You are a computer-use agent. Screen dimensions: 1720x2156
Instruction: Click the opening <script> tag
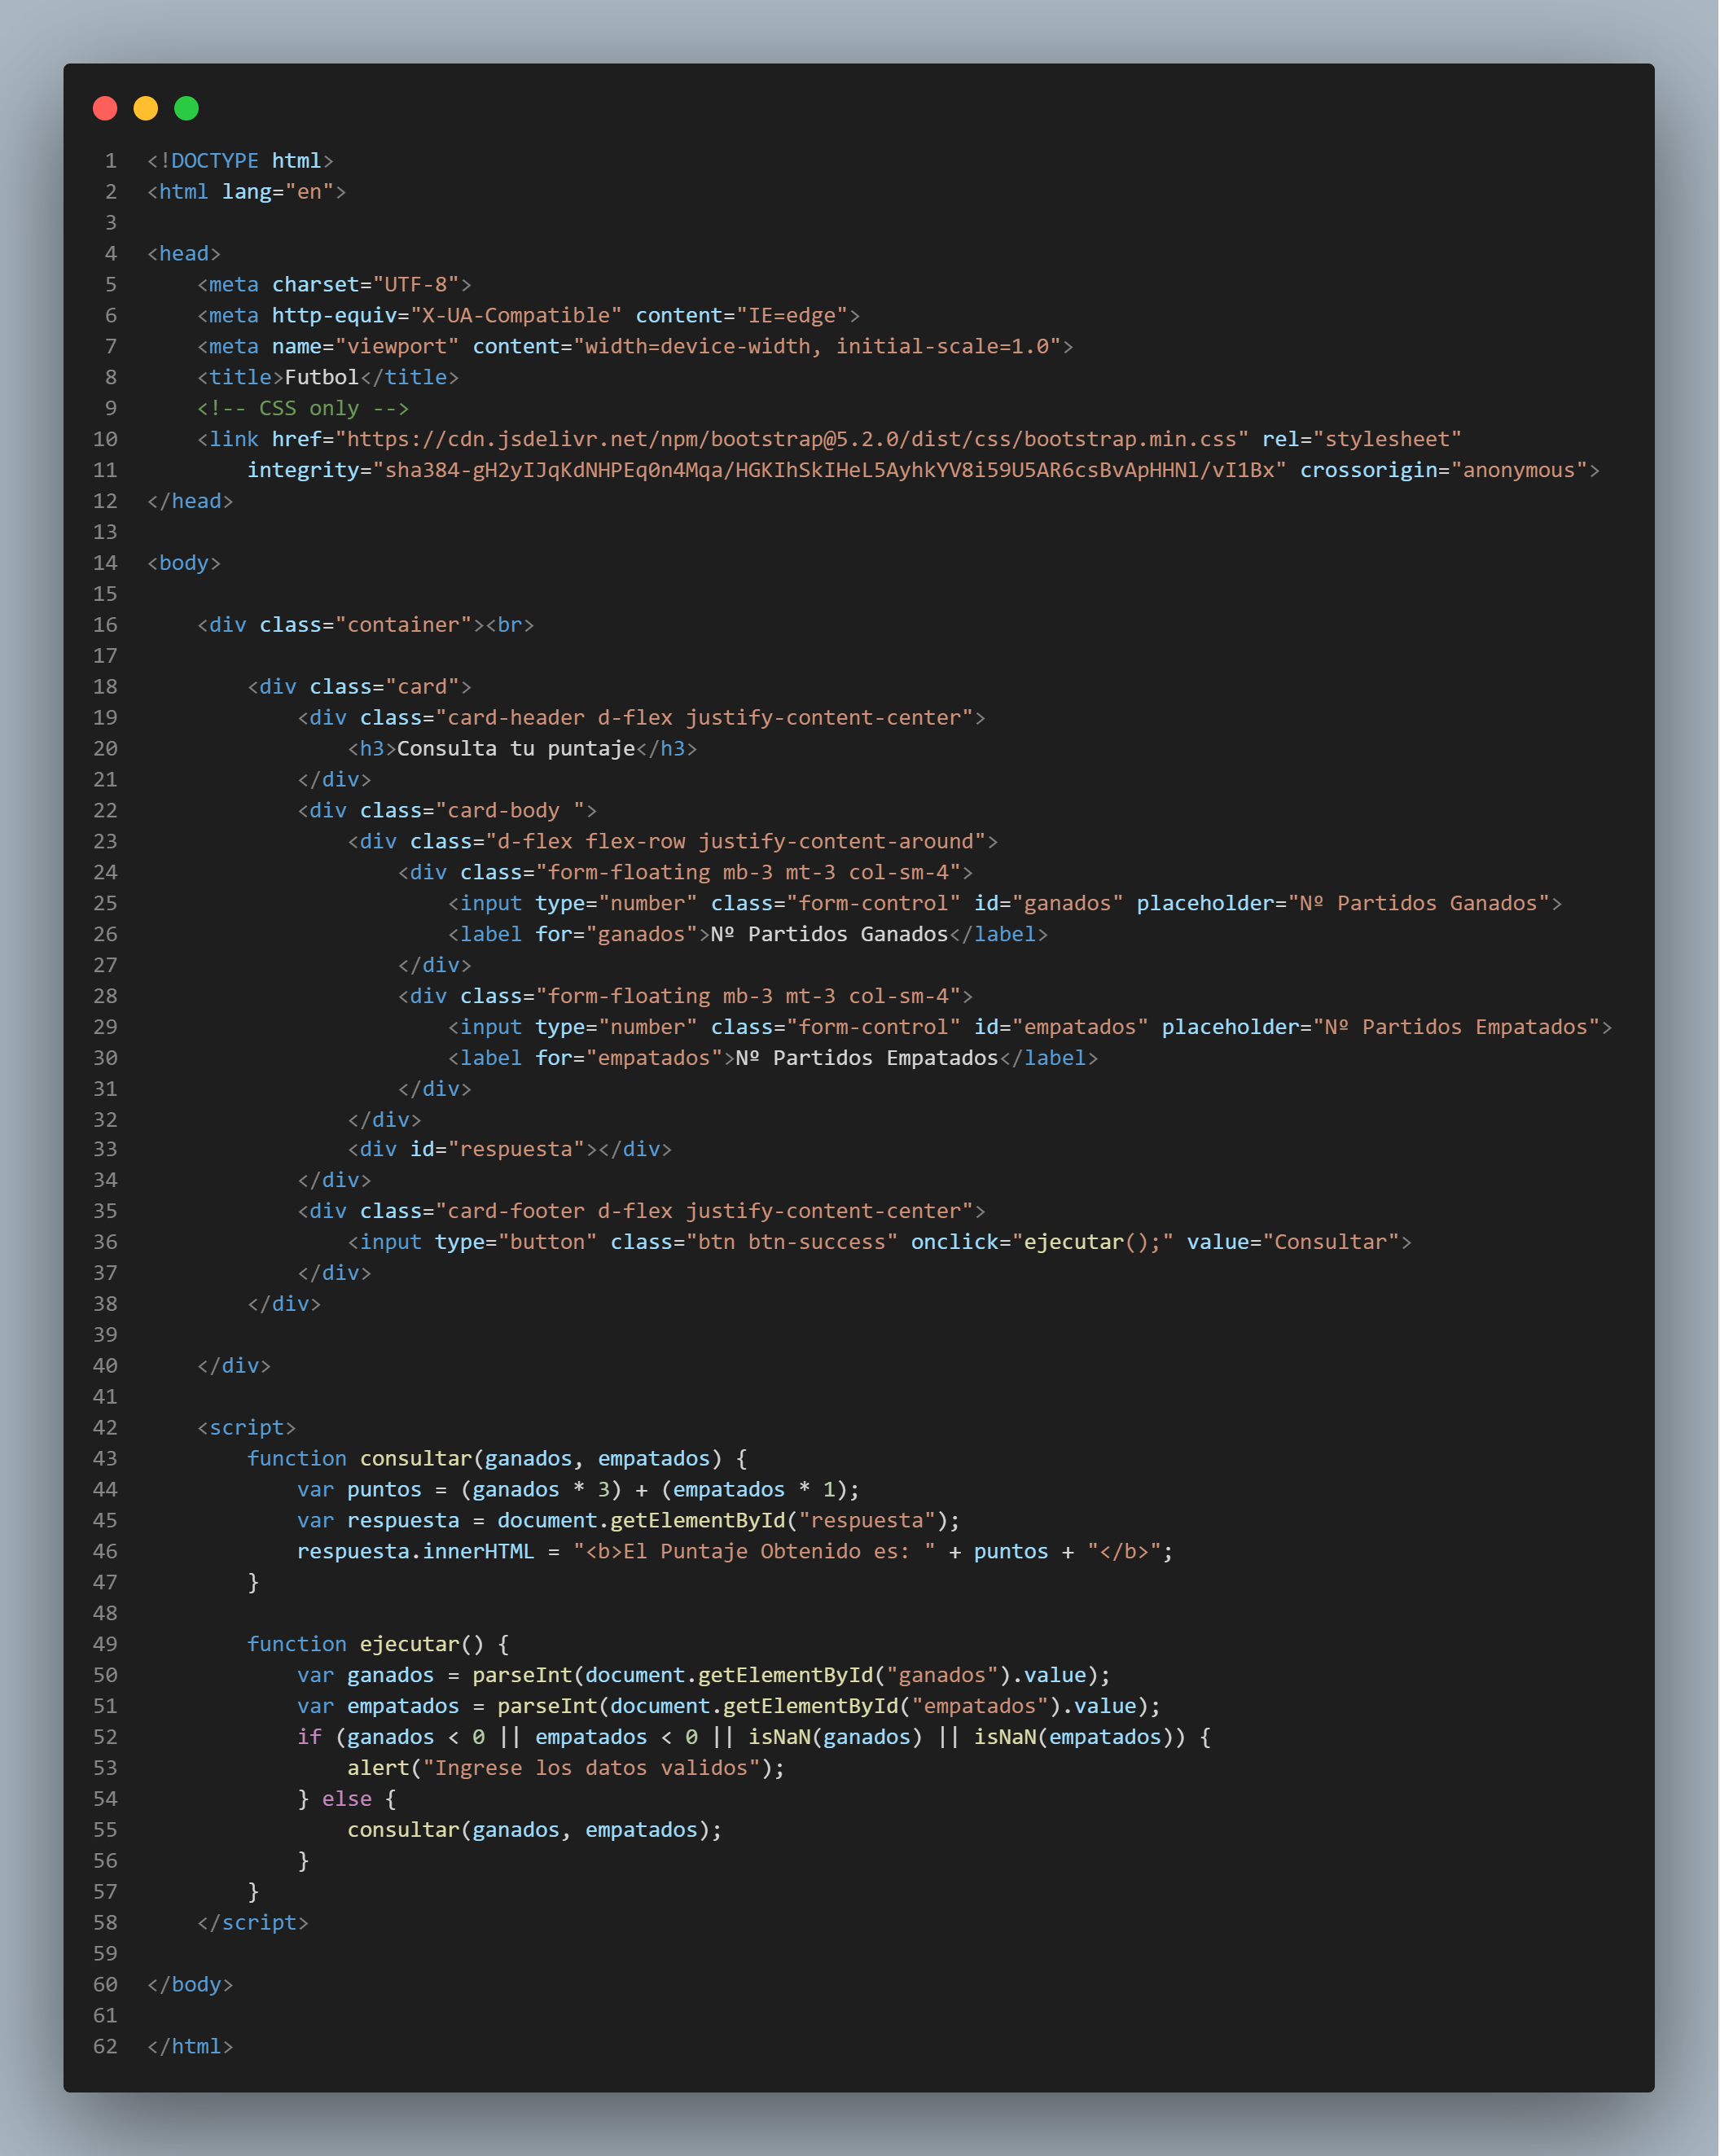click(247, 1430)
